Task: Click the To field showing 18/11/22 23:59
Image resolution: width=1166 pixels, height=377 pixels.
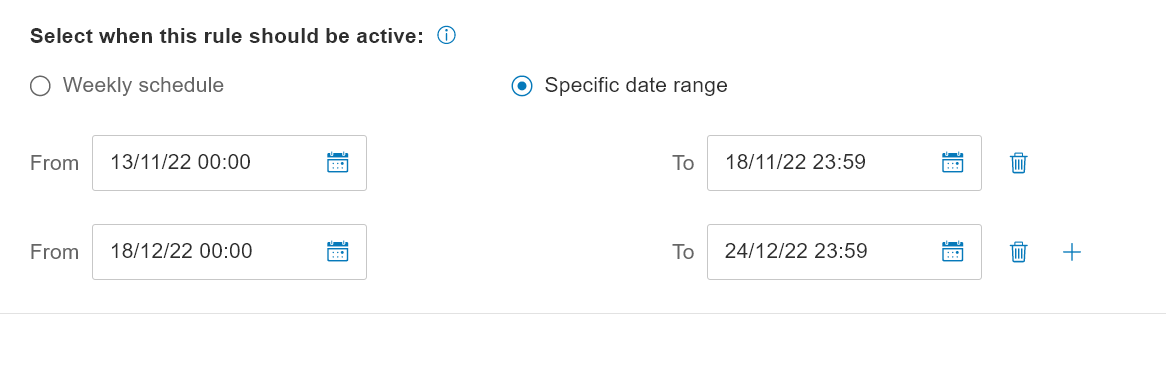Action: pyautogui.click(x=844, y=163)
